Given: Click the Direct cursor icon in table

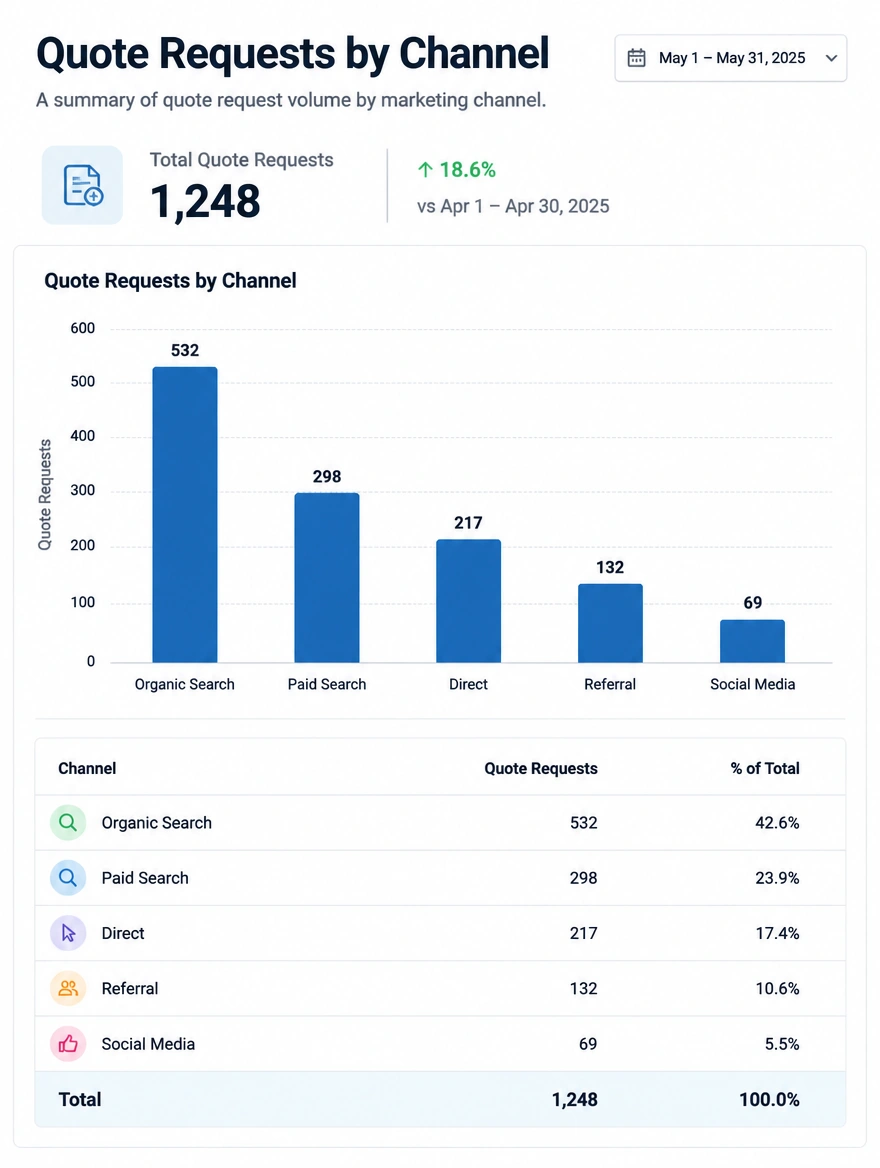Looking at the screenshot, I should click(68, 933).
